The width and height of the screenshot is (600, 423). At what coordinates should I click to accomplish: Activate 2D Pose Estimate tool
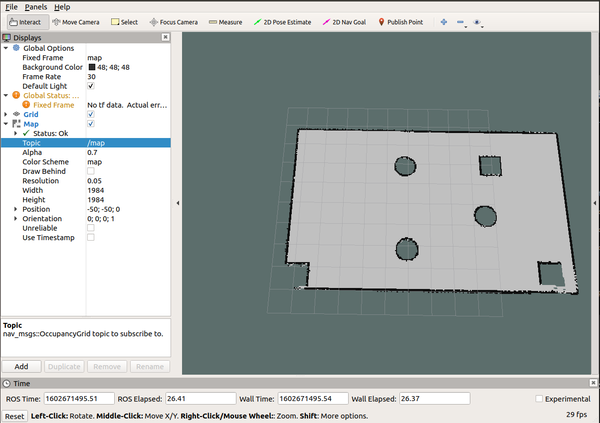(x=283, y=21)
